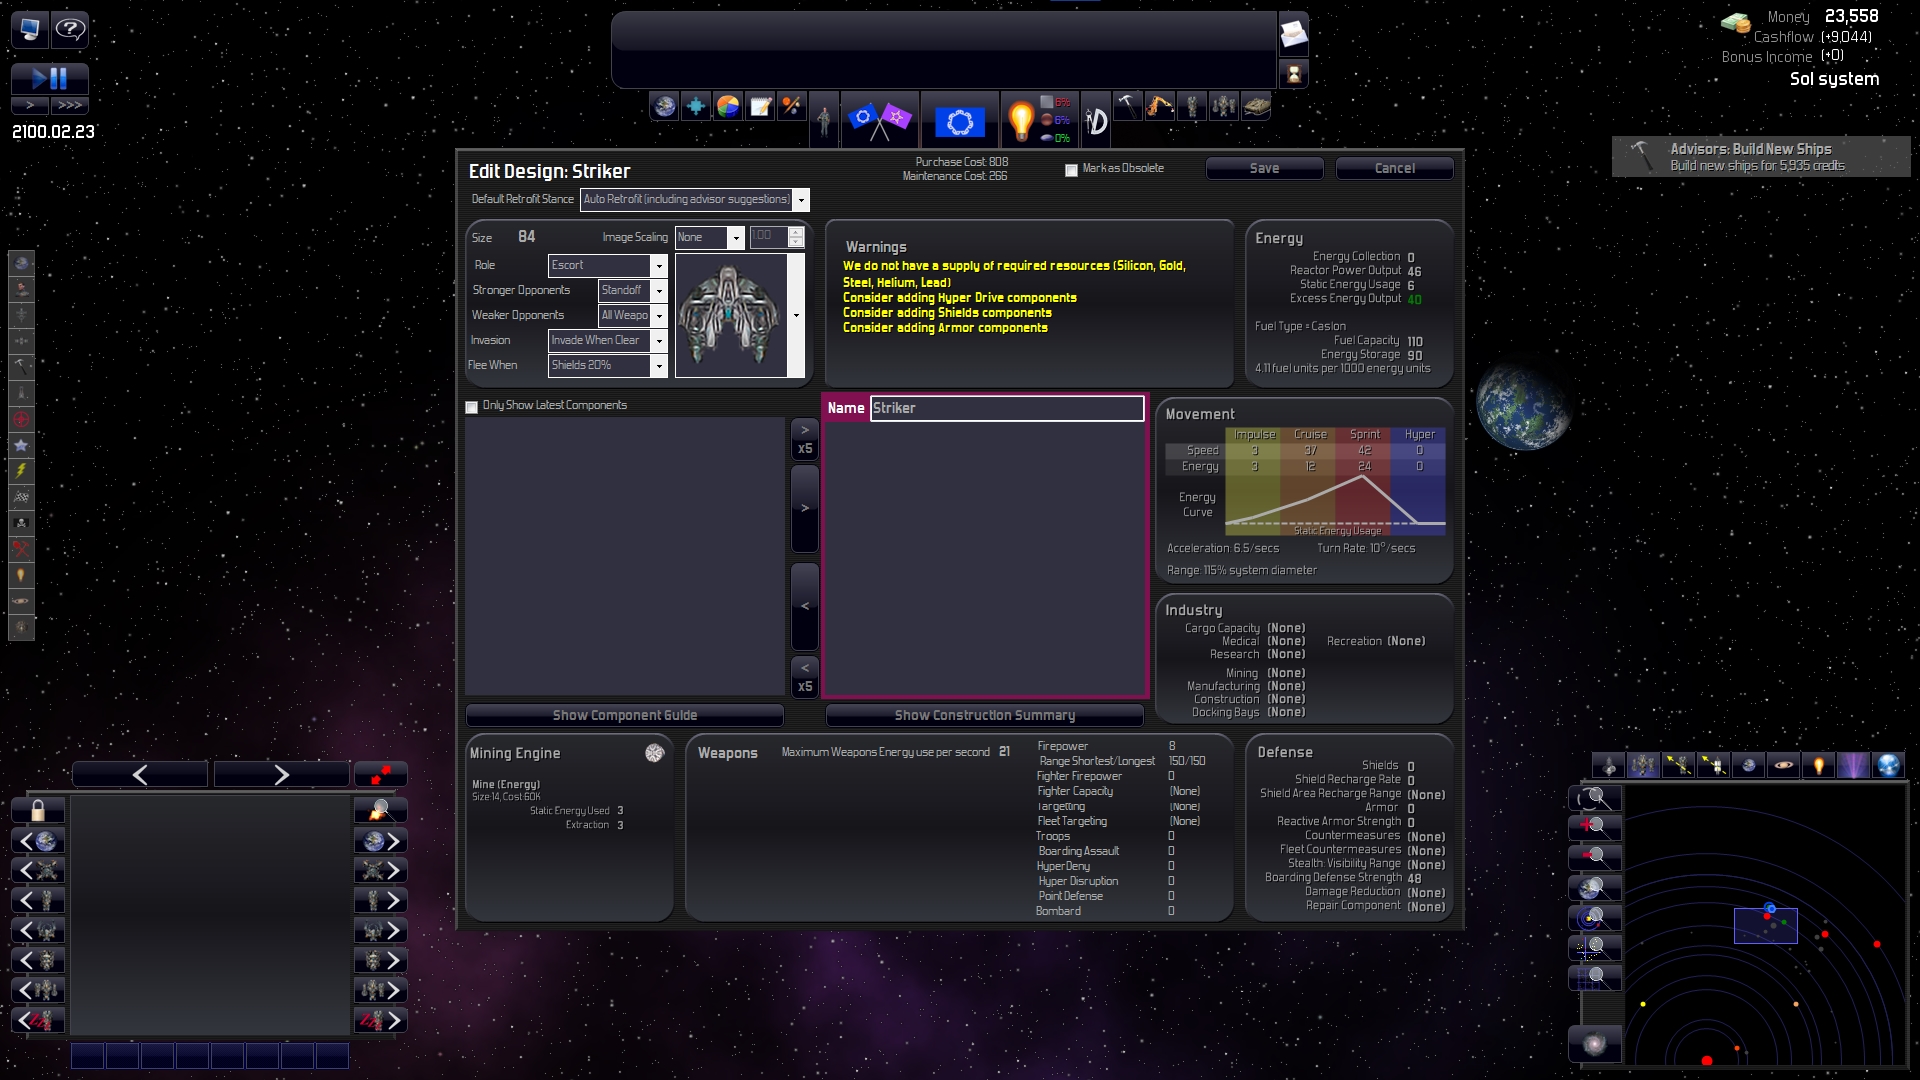Zoom out with the minus magnifier icon

(1595, 857)
